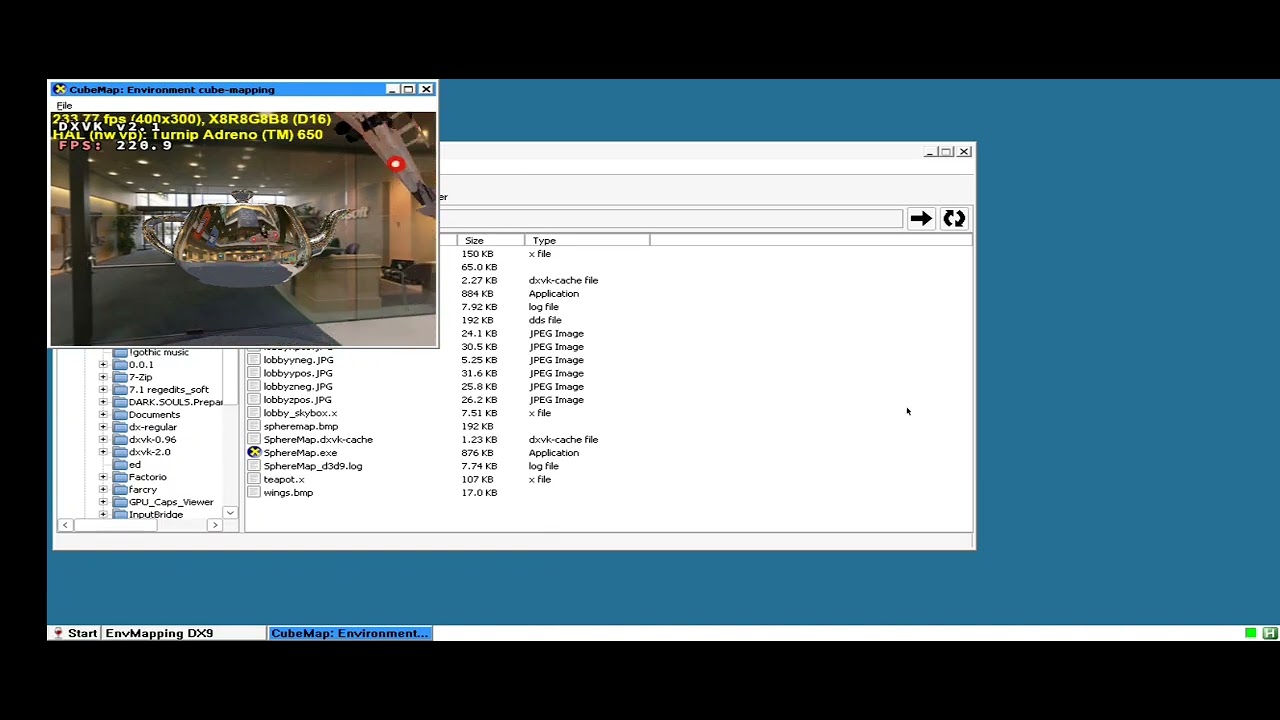Click the spheremap.bmp file icon
Viewport: 1280px width, 720px height.
pos(254,426)
